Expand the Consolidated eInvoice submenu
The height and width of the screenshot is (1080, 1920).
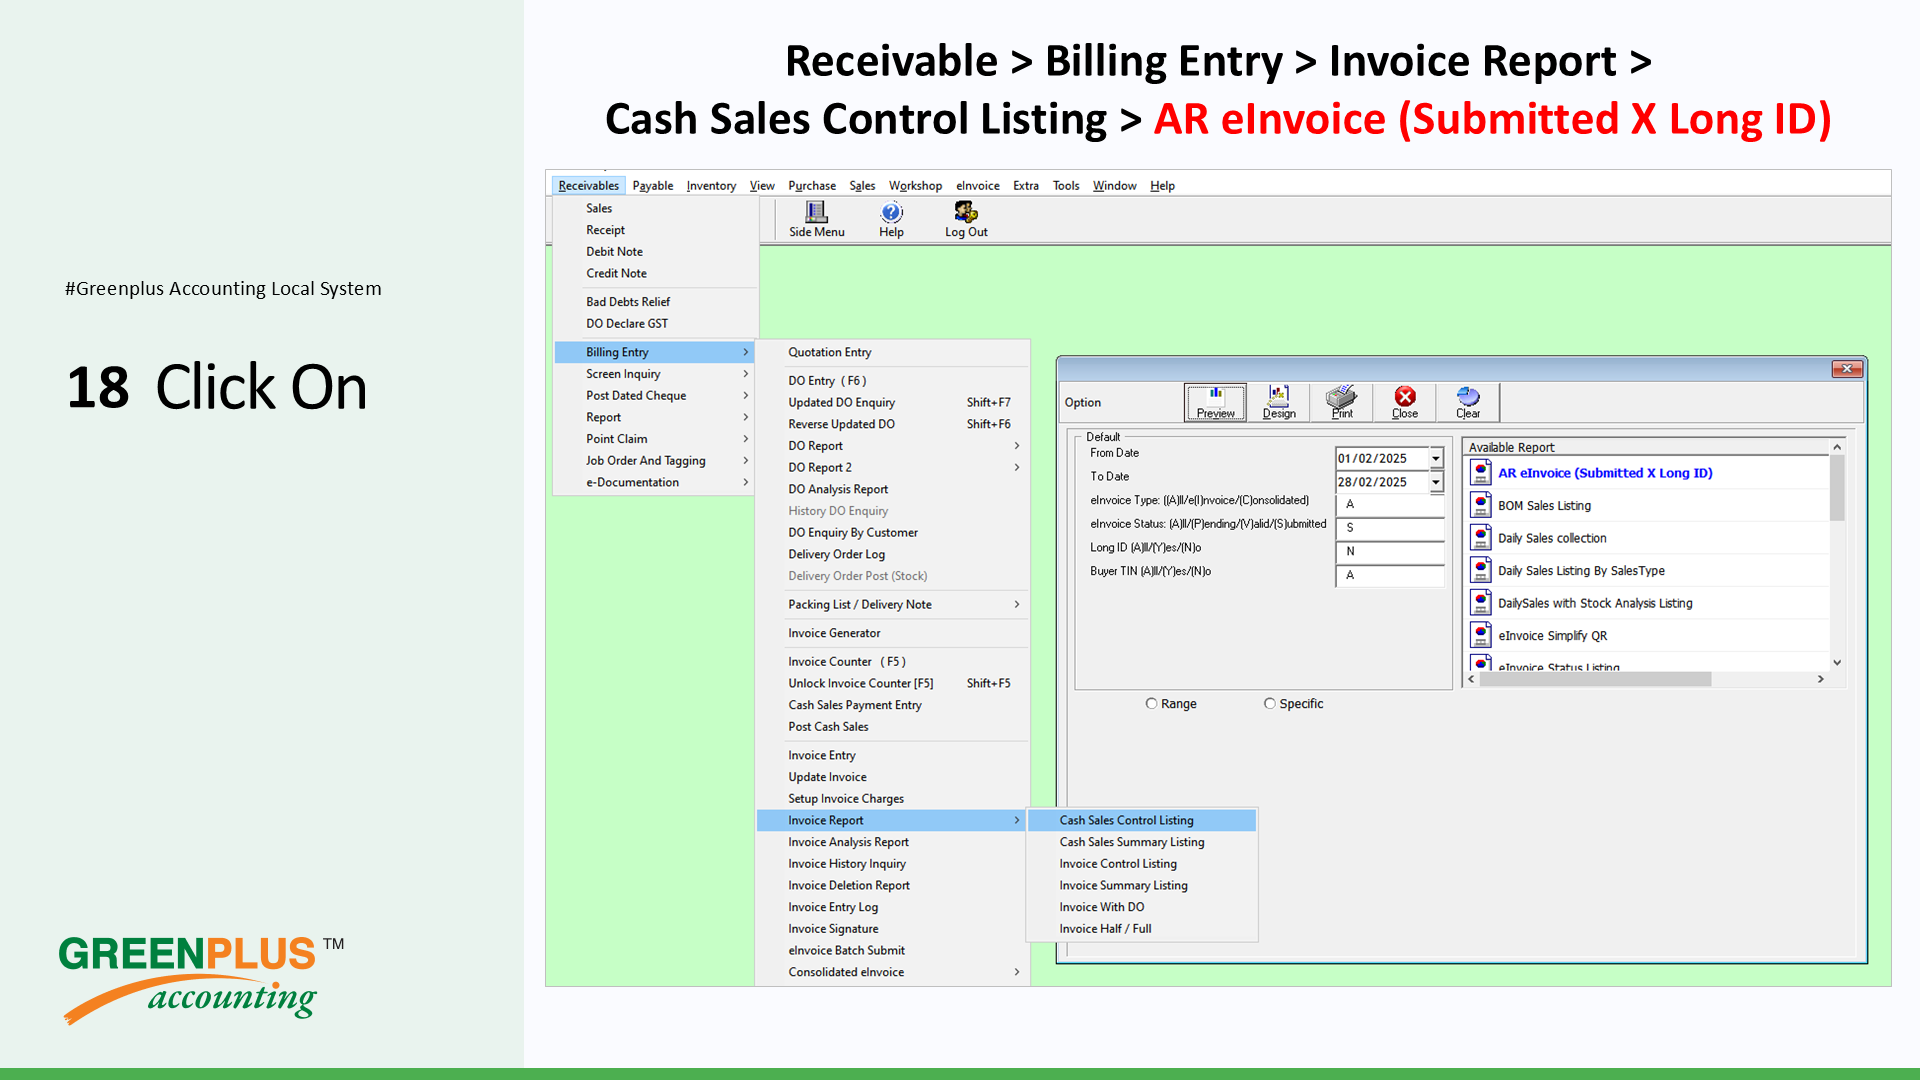(x=893, y=972)
